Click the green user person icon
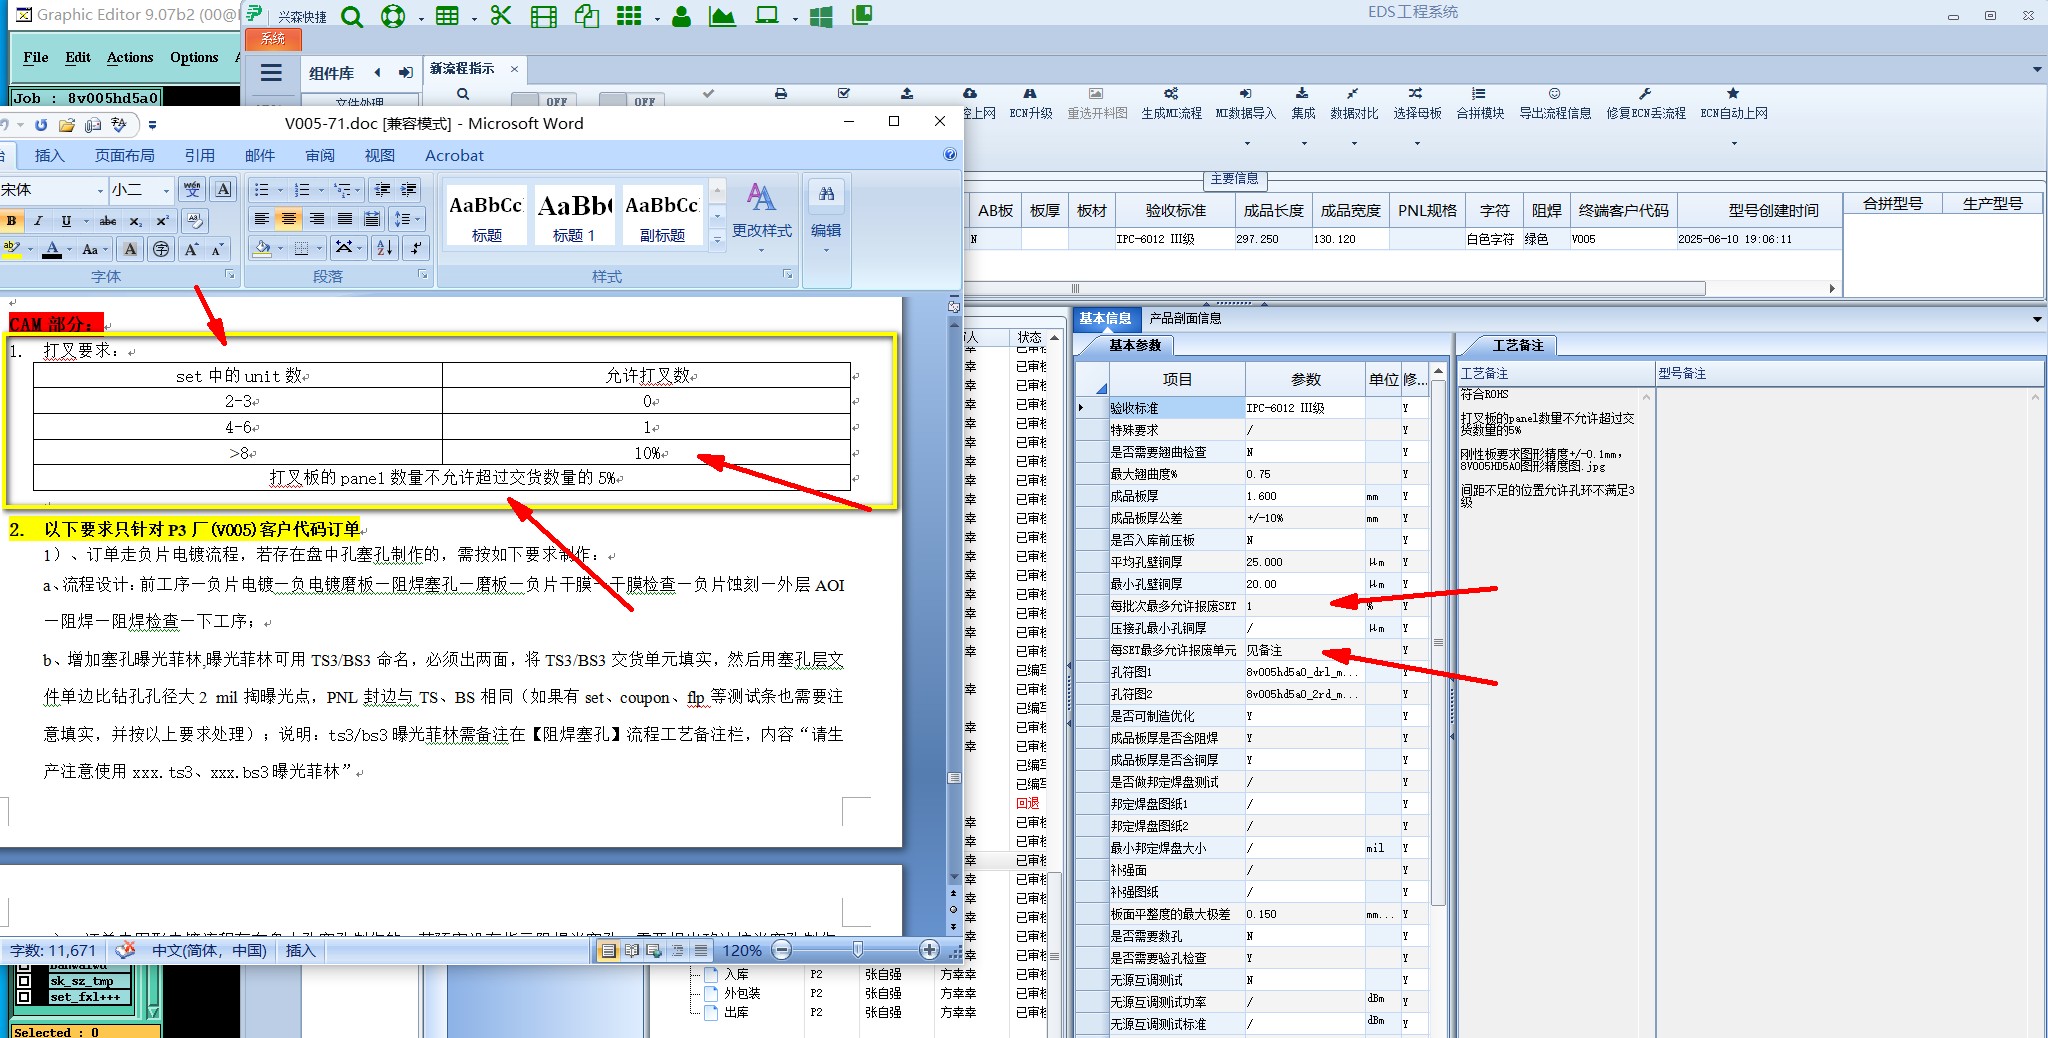 tap(681, 16)
